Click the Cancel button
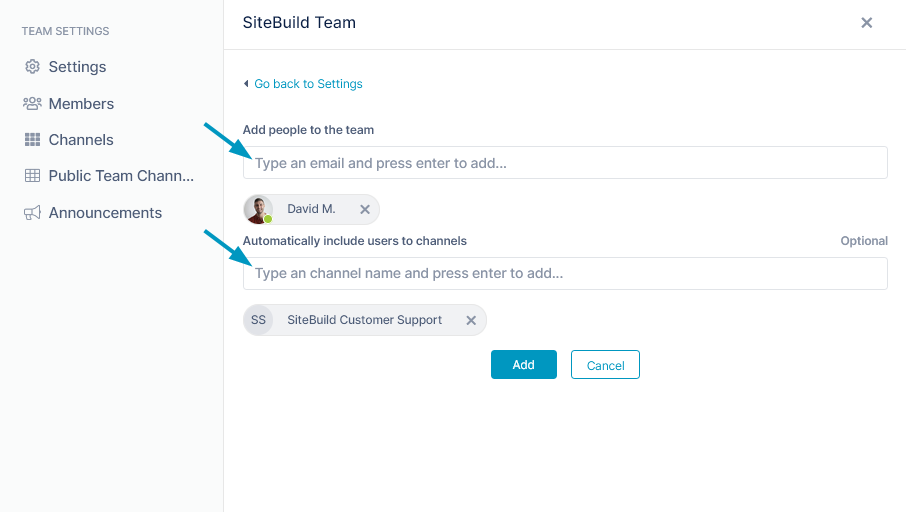Screen dimensions: 906x512 click(605, 365)
